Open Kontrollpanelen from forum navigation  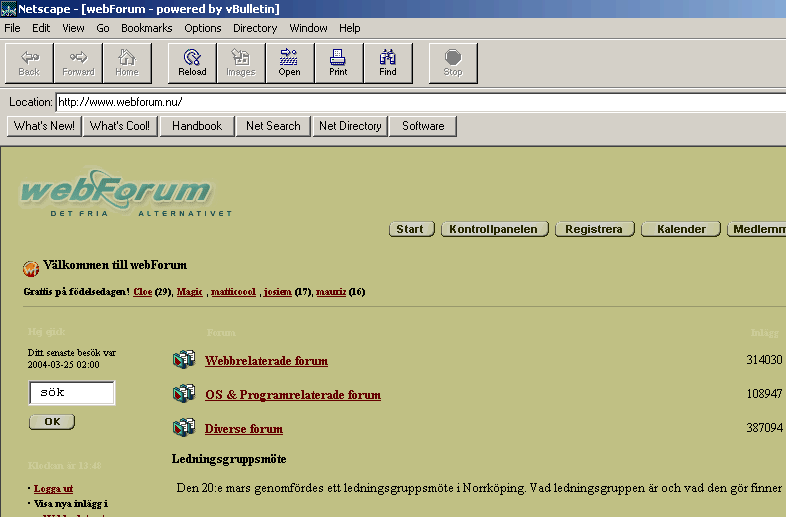[494, 229]
